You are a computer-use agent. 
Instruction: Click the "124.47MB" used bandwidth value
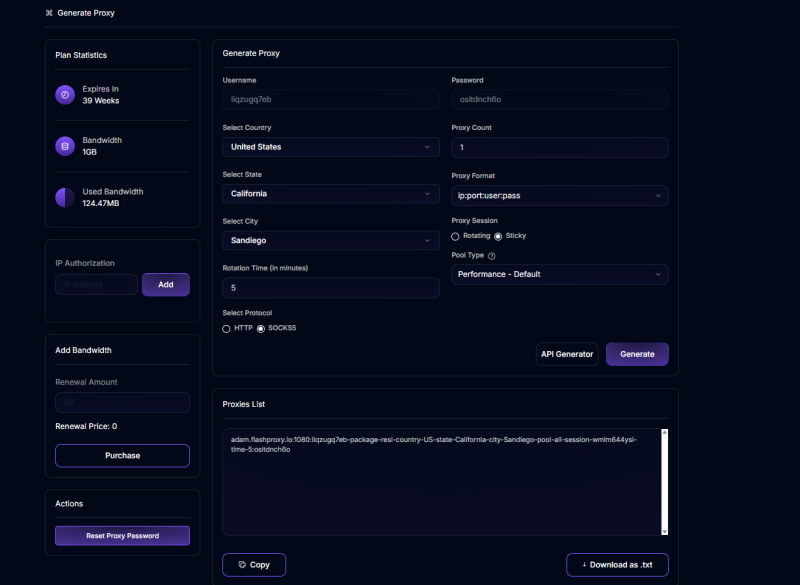tap(101, 204)
